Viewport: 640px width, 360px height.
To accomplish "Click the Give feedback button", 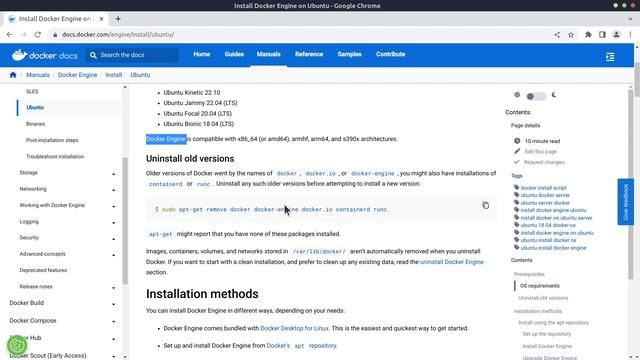I will click(625, 202).
